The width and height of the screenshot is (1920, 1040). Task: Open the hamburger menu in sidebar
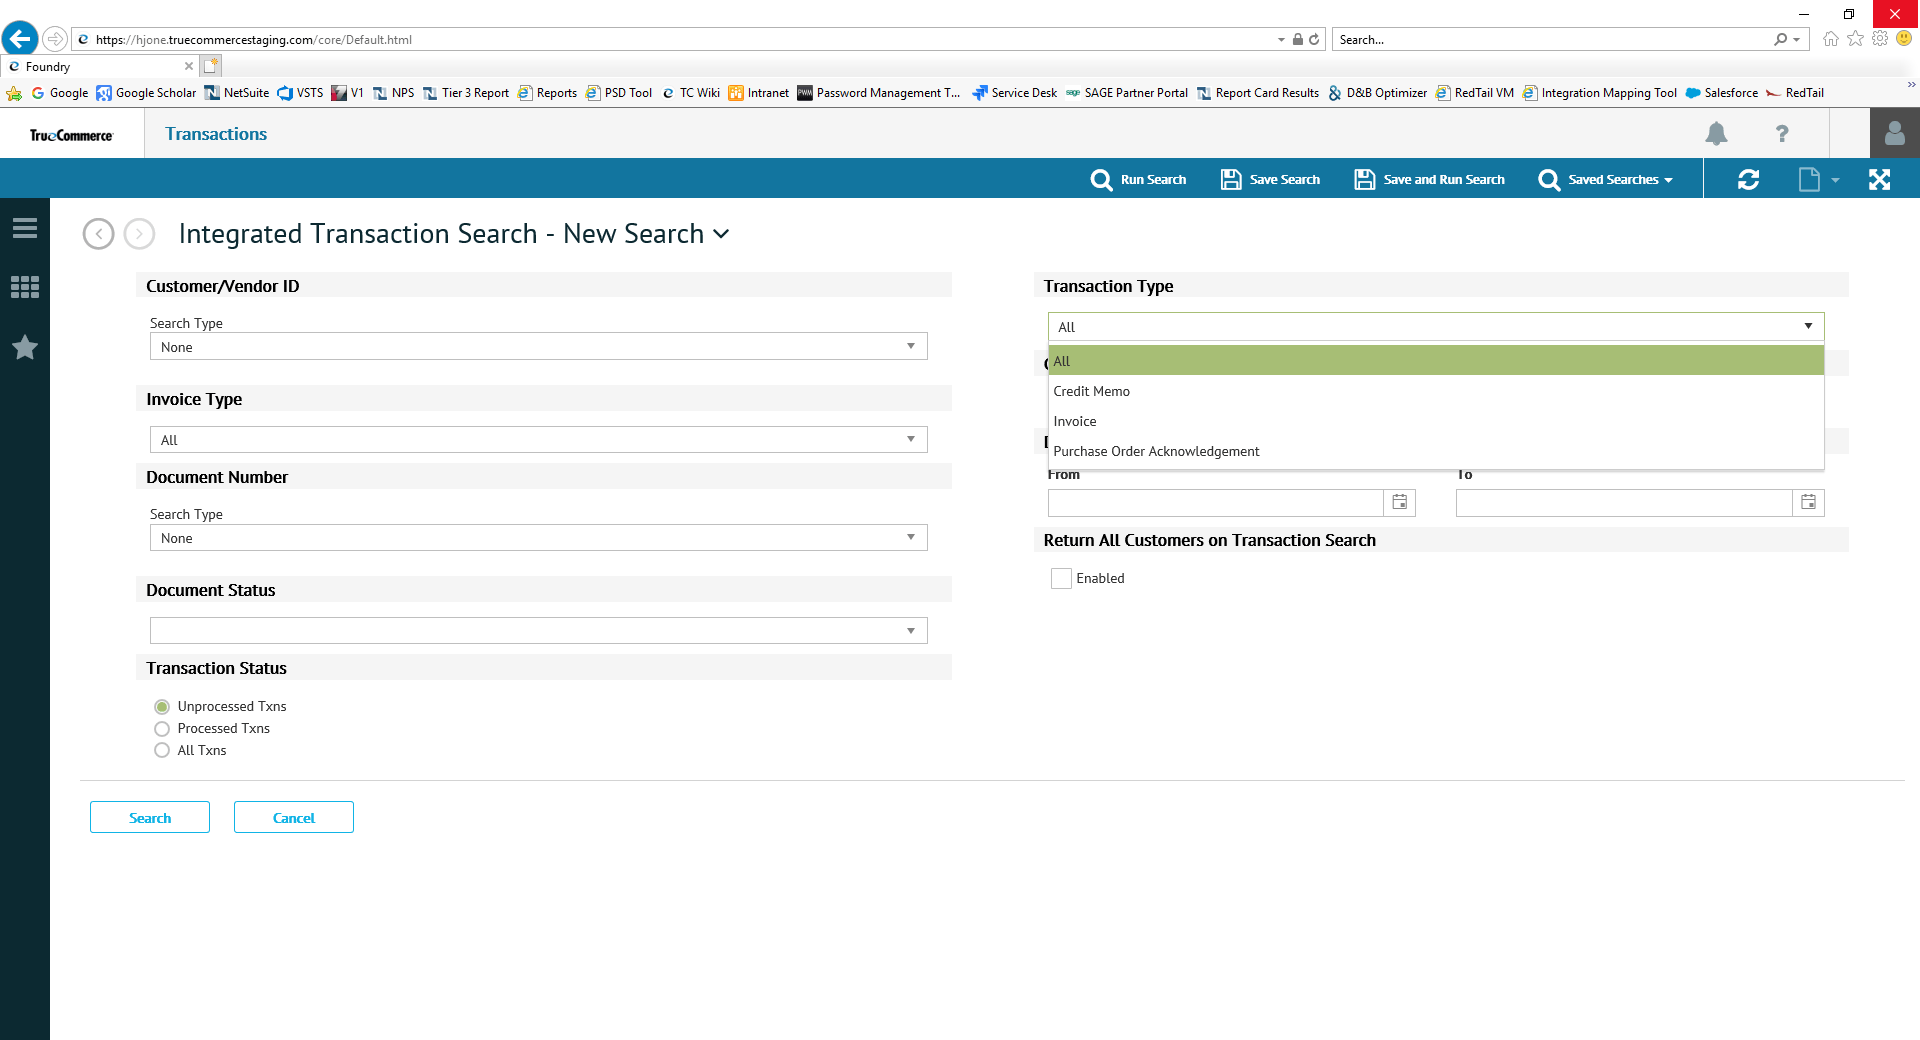click(x=25, y=229)
